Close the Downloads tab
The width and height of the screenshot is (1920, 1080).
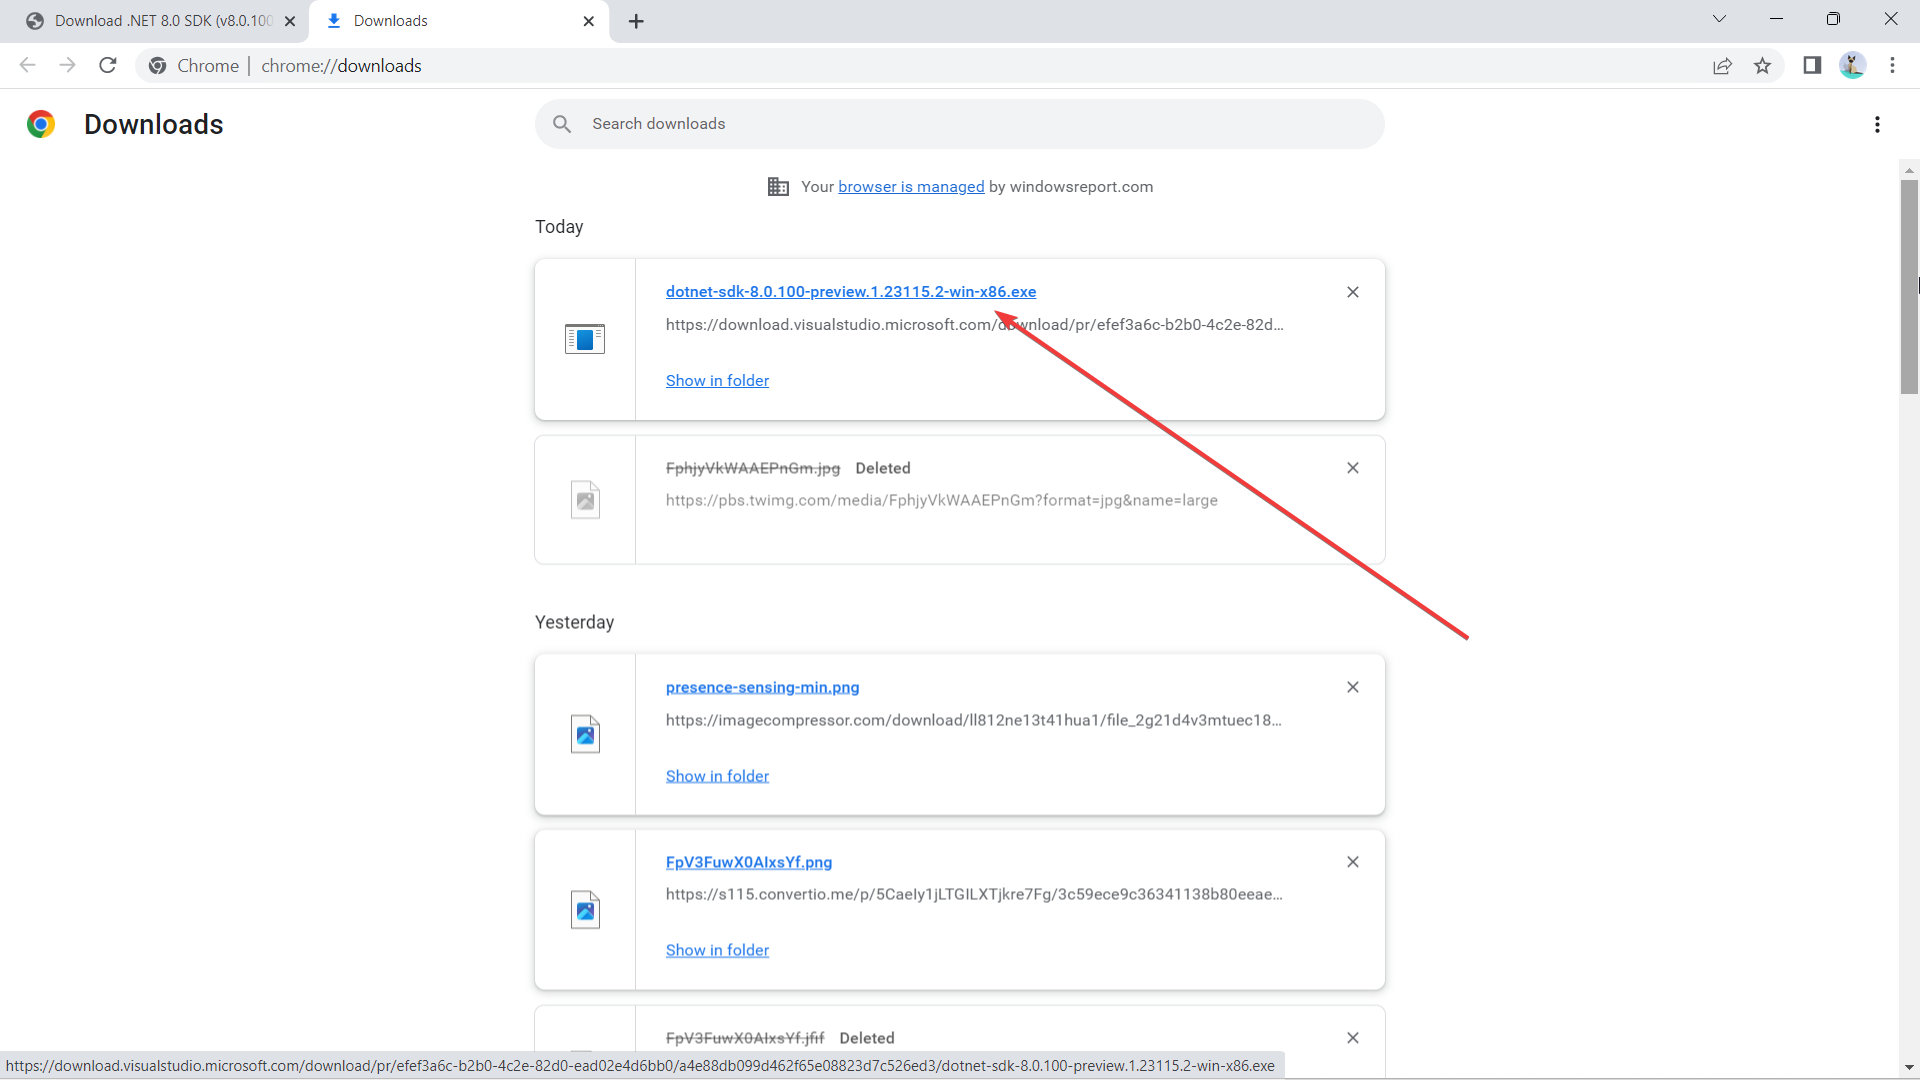[x=589, y=21]
